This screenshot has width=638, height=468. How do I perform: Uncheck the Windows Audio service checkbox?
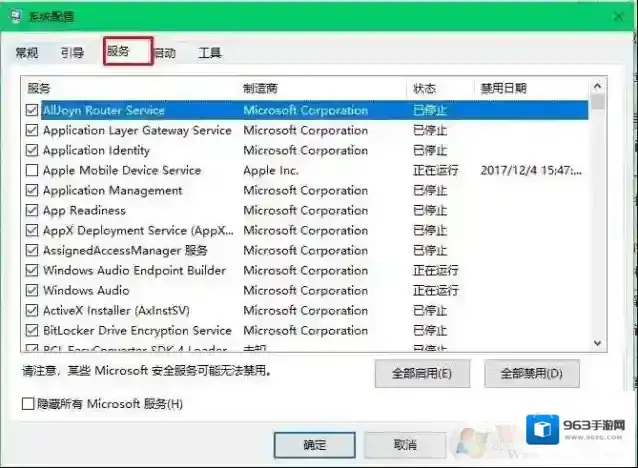(x=32, y=290)
